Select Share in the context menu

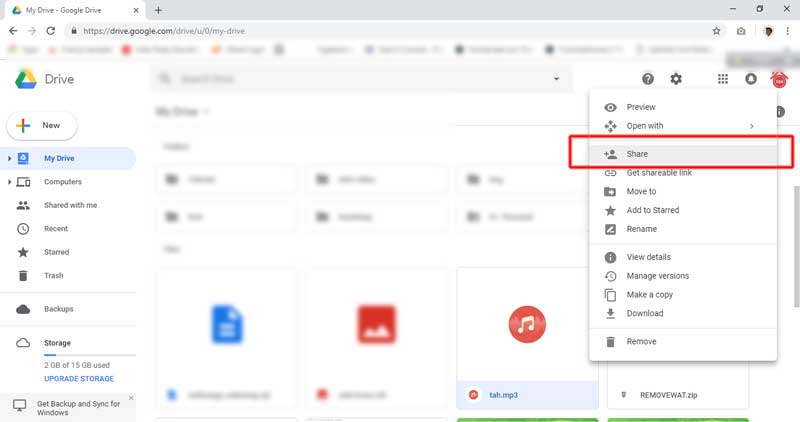(x=683, y=154)
